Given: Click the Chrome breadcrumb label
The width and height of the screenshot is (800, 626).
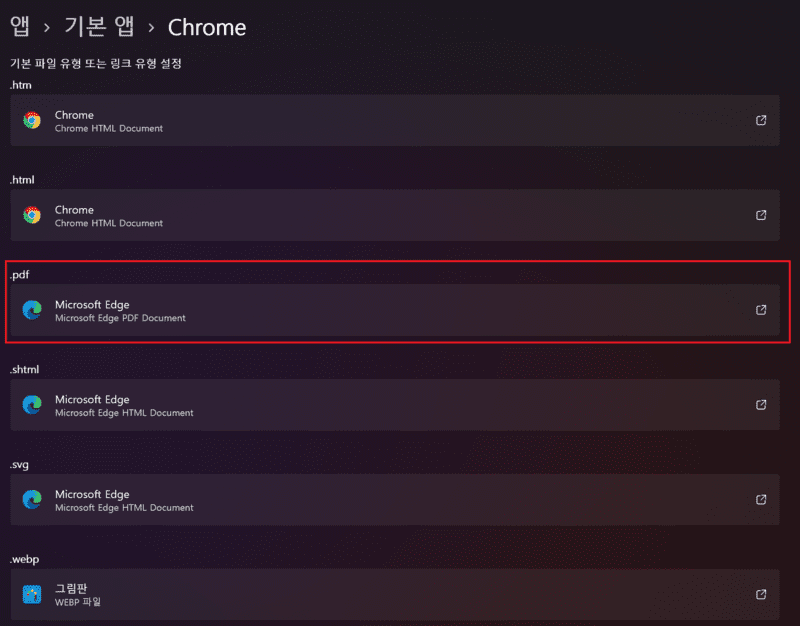Looking at the screenshot, I should [x=206, y=27].
